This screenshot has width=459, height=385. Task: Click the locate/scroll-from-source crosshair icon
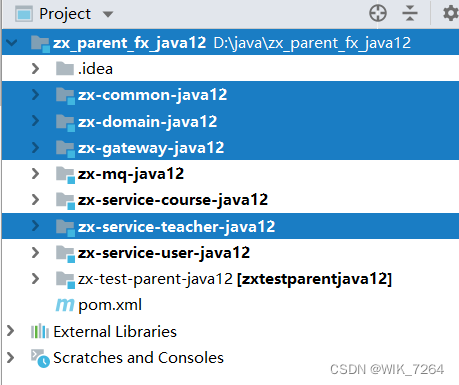(378, 14)
